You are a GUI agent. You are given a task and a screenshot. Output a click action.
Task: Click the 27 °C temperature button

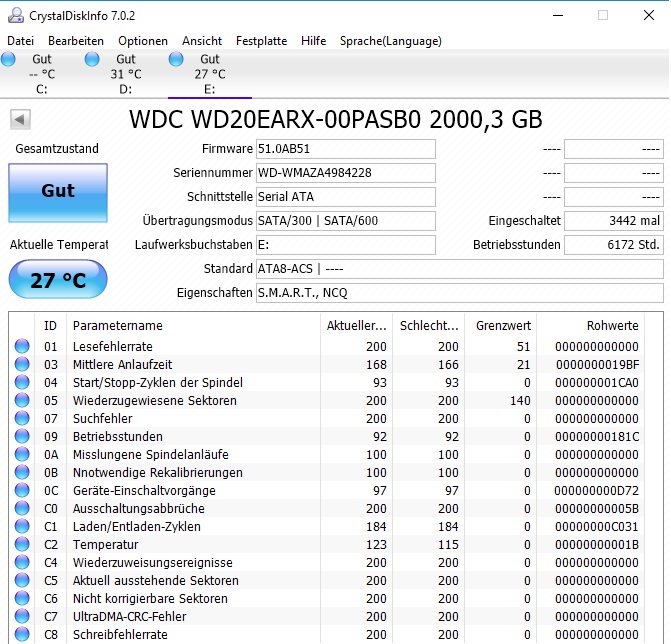[58, 279]
